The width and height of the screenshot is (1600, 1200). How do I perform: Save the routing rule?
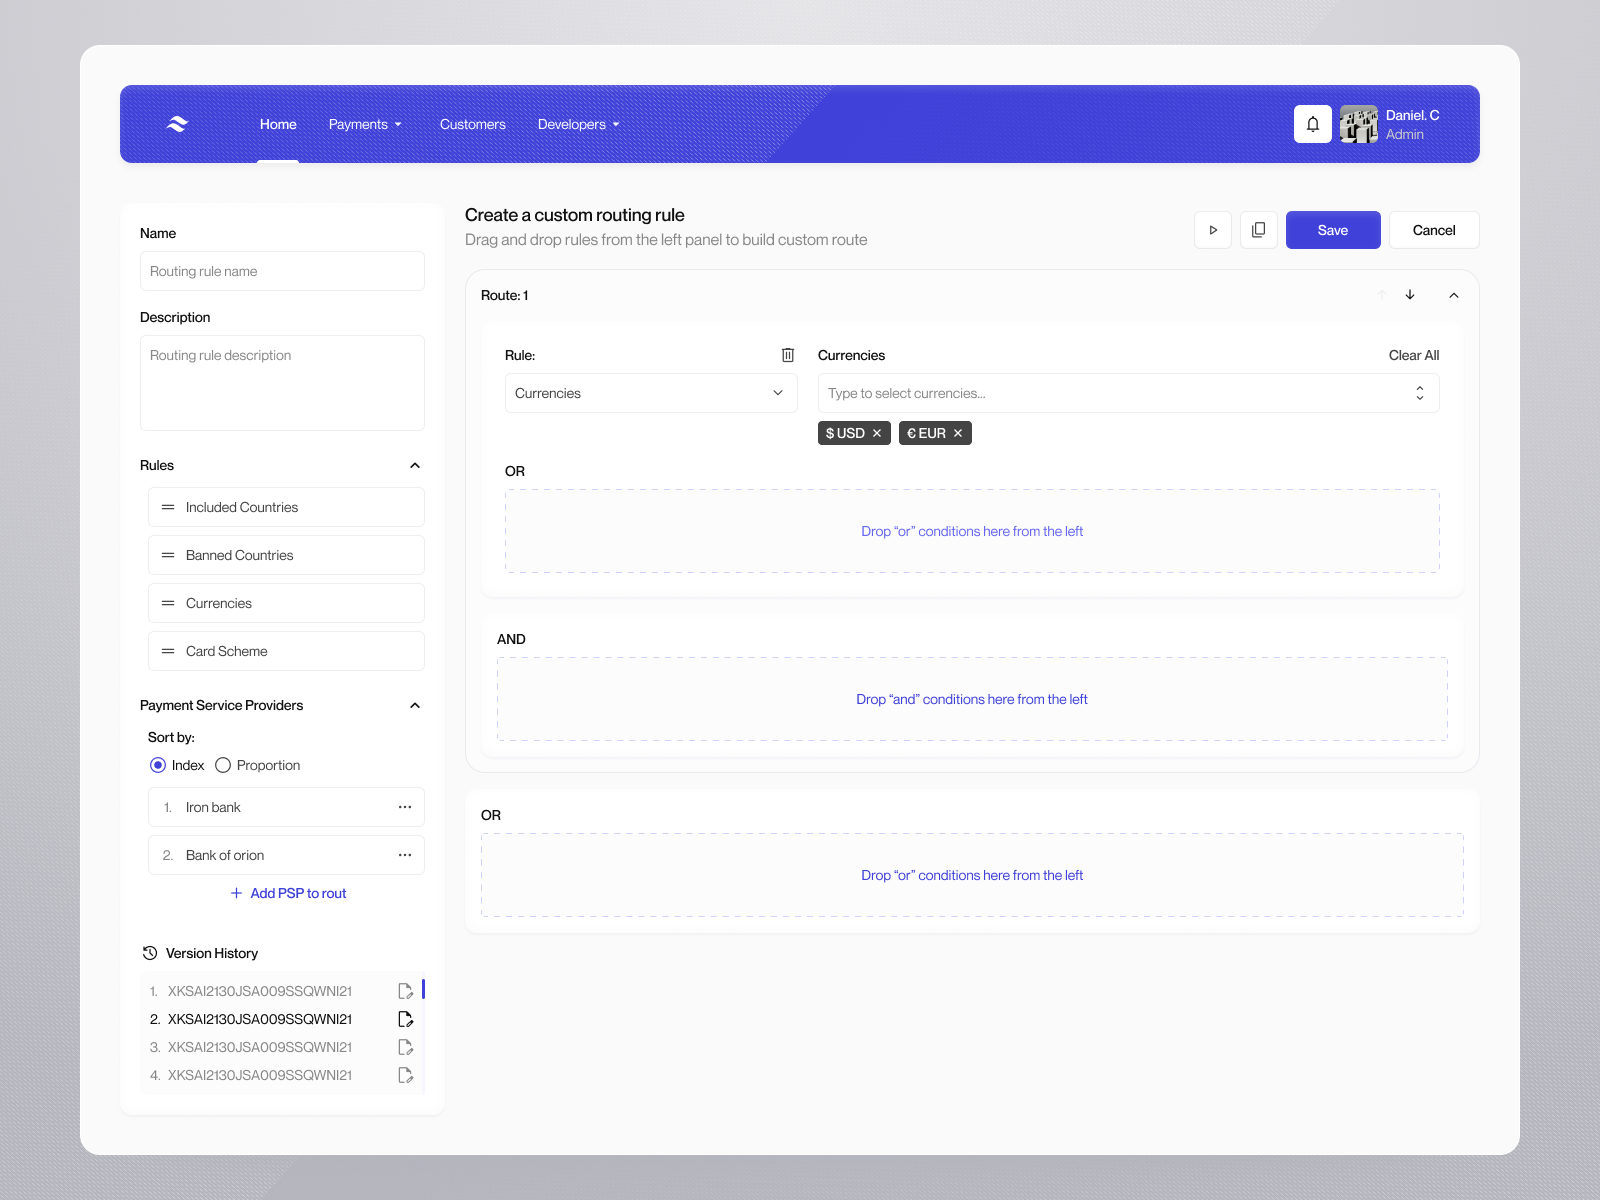coord(1332,230)
